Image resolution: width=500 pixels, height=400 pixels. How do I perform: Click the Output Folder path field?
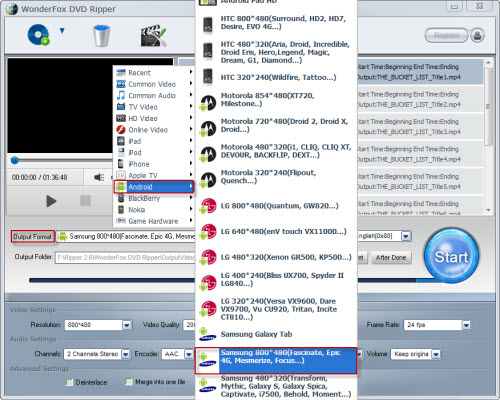click(125, 258)
